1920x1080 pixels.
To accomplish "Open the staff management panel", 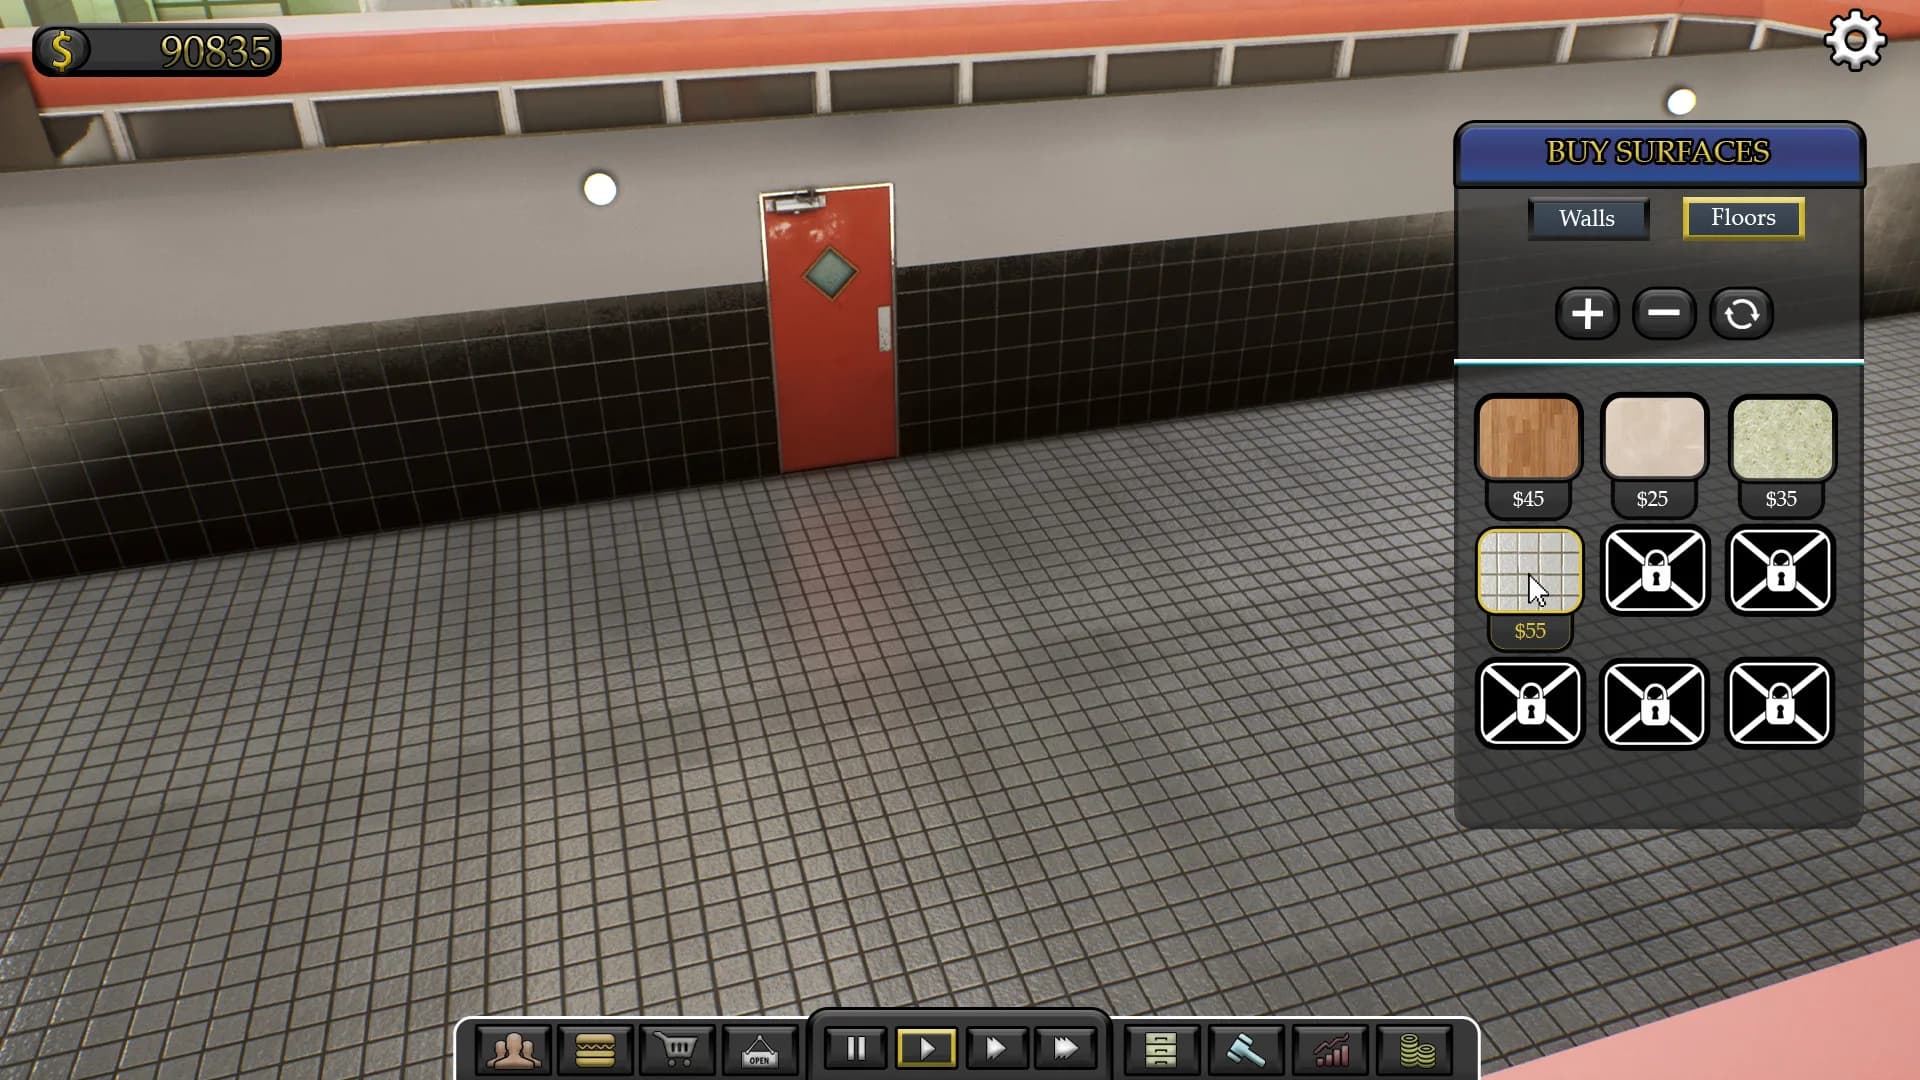I will (x=514, y=1049).
